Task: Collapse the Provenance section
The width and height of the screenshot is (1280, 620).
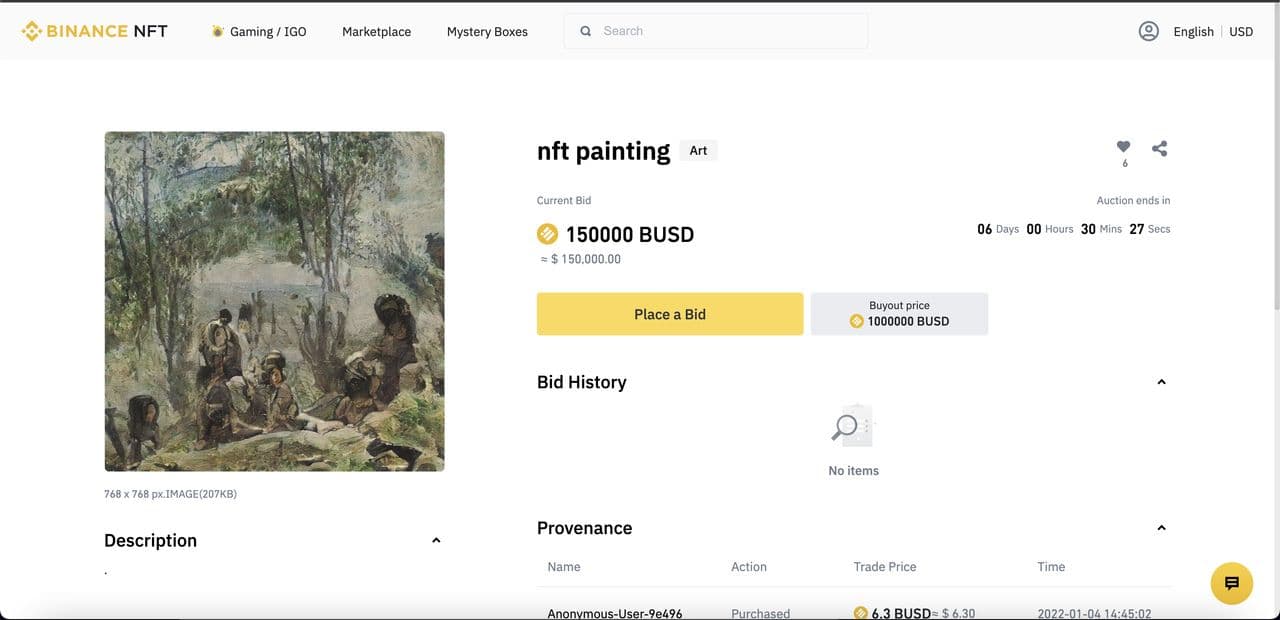Action: point(1161,528)
